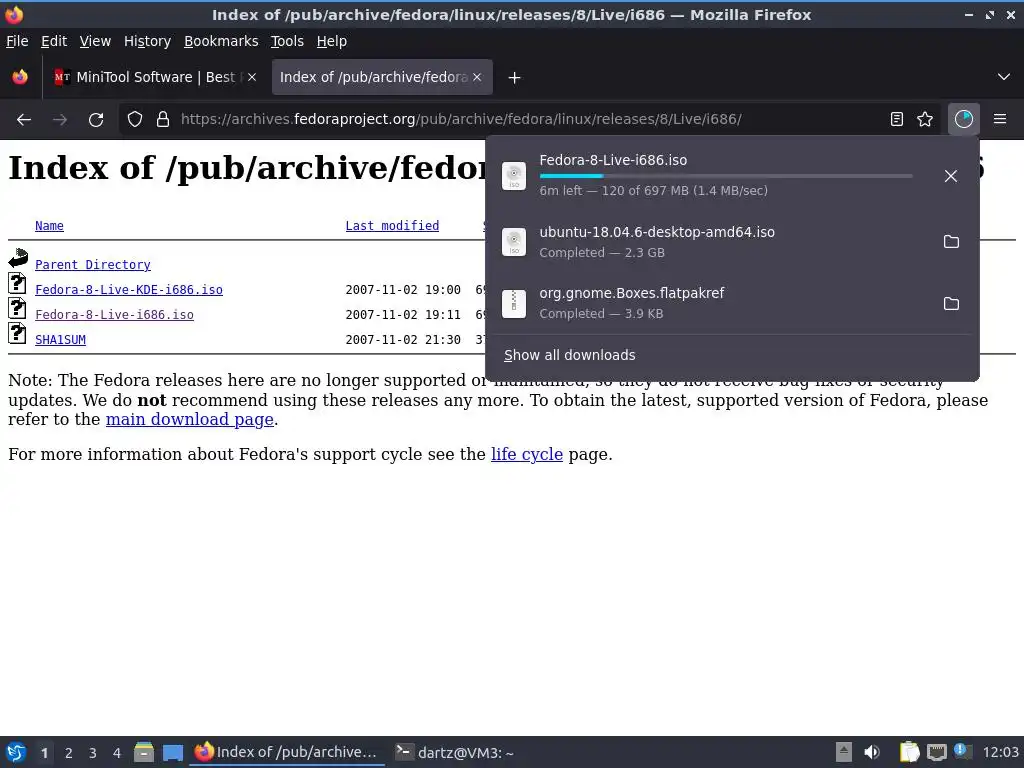This screenshot has height=768, width=1024.
Task: Open the life cycle page link
Action: (526, 454)
